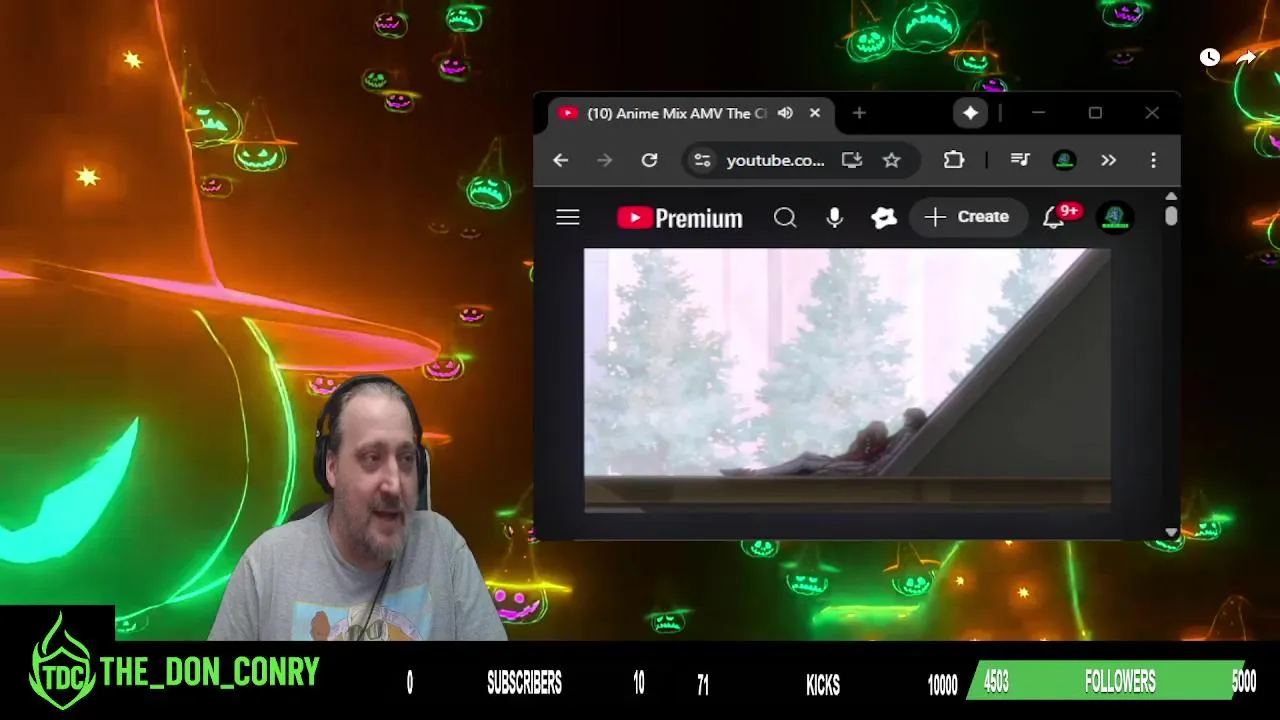This screenshot has height=720, width=1280.
Task: Maximize the browser window
Action: pos(1095,113)
